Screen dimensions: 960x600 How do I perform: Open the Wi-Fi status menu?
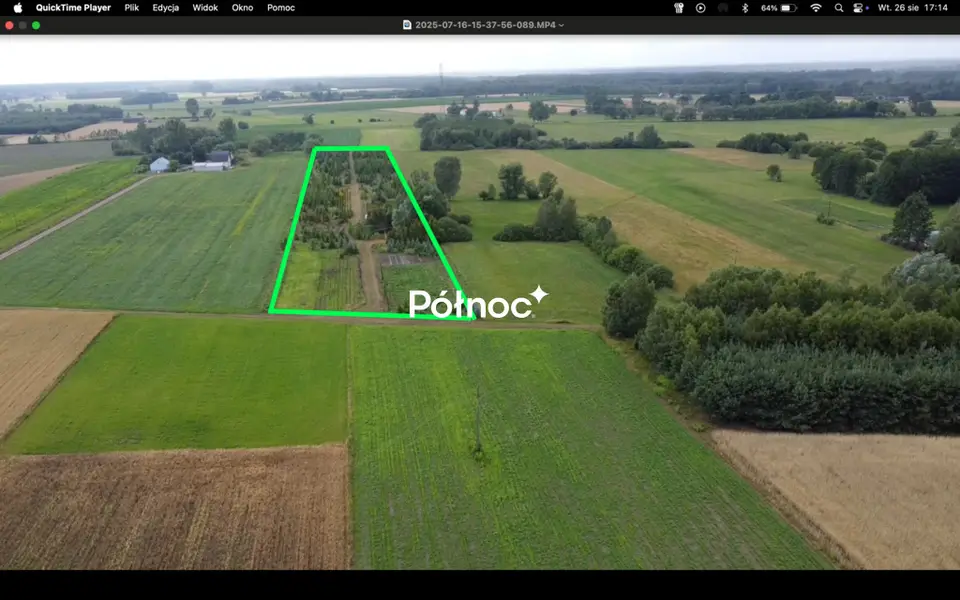(816, 8)
